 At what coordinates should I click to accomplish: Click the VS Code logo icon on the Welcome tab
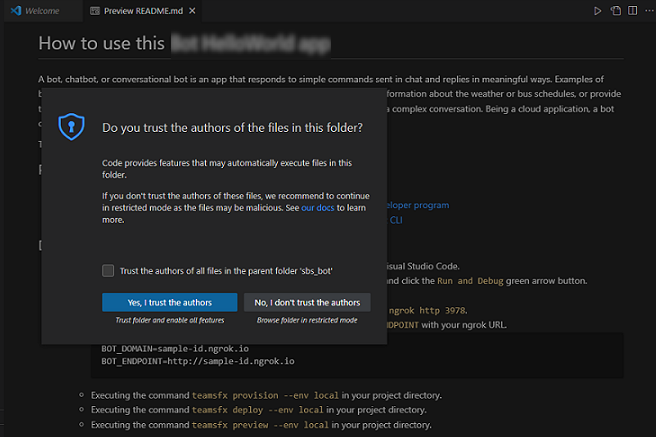pyautogui.click(x=16, y=10)
